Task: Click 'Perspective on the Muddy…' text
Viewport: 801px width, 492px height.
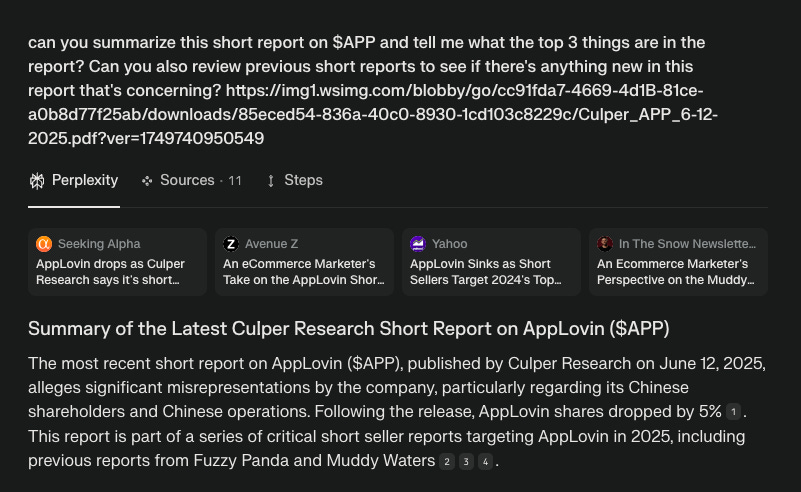Action: pyautogui.click(x=676, y=280)
